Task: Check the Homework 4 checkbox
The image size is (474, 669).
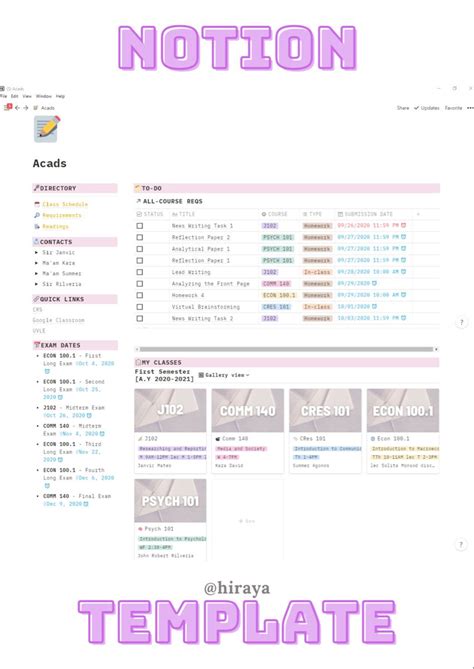Action: [140, 295]
